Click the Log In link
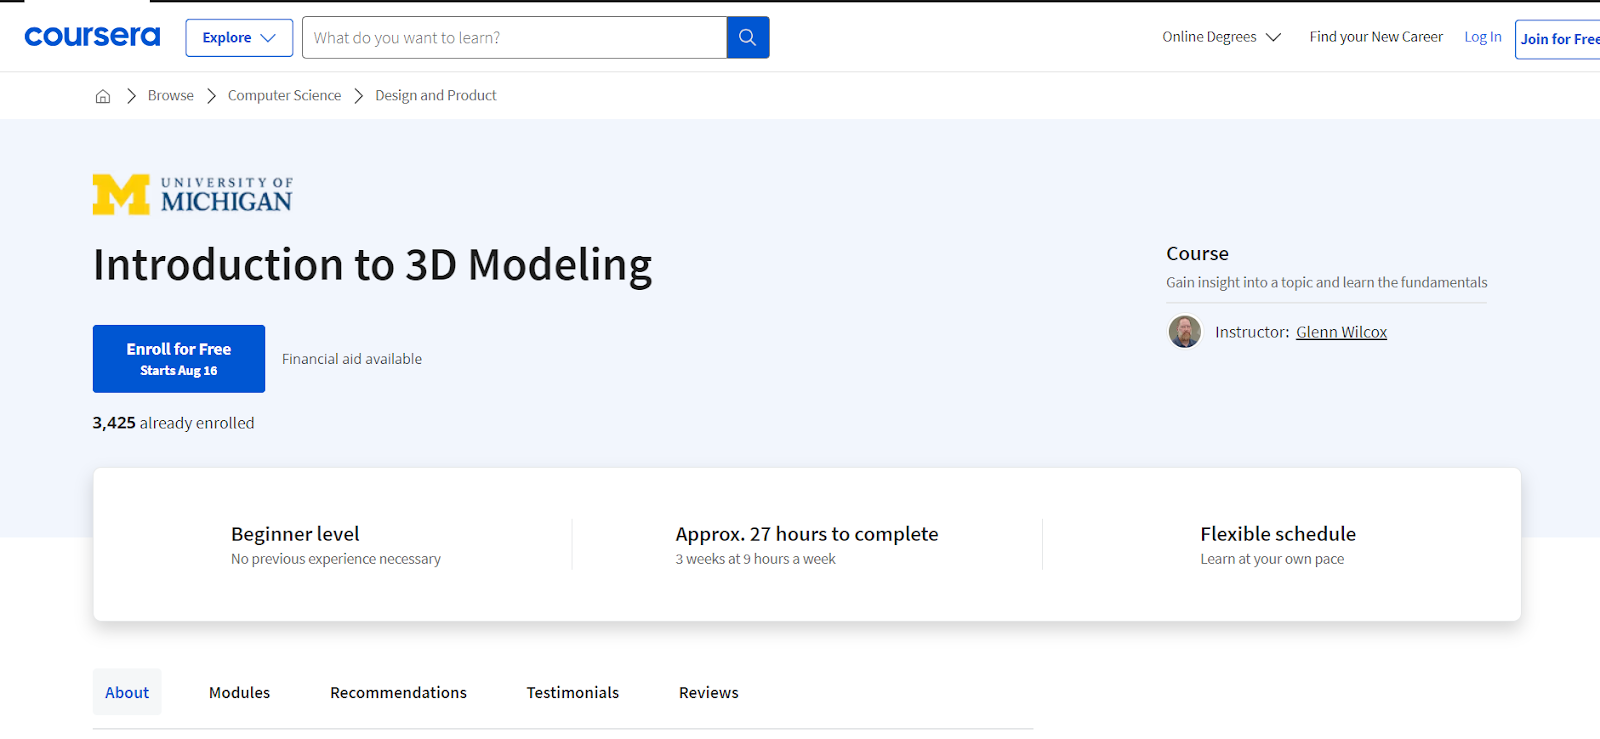The image size is (1600, 739). 1483,37
